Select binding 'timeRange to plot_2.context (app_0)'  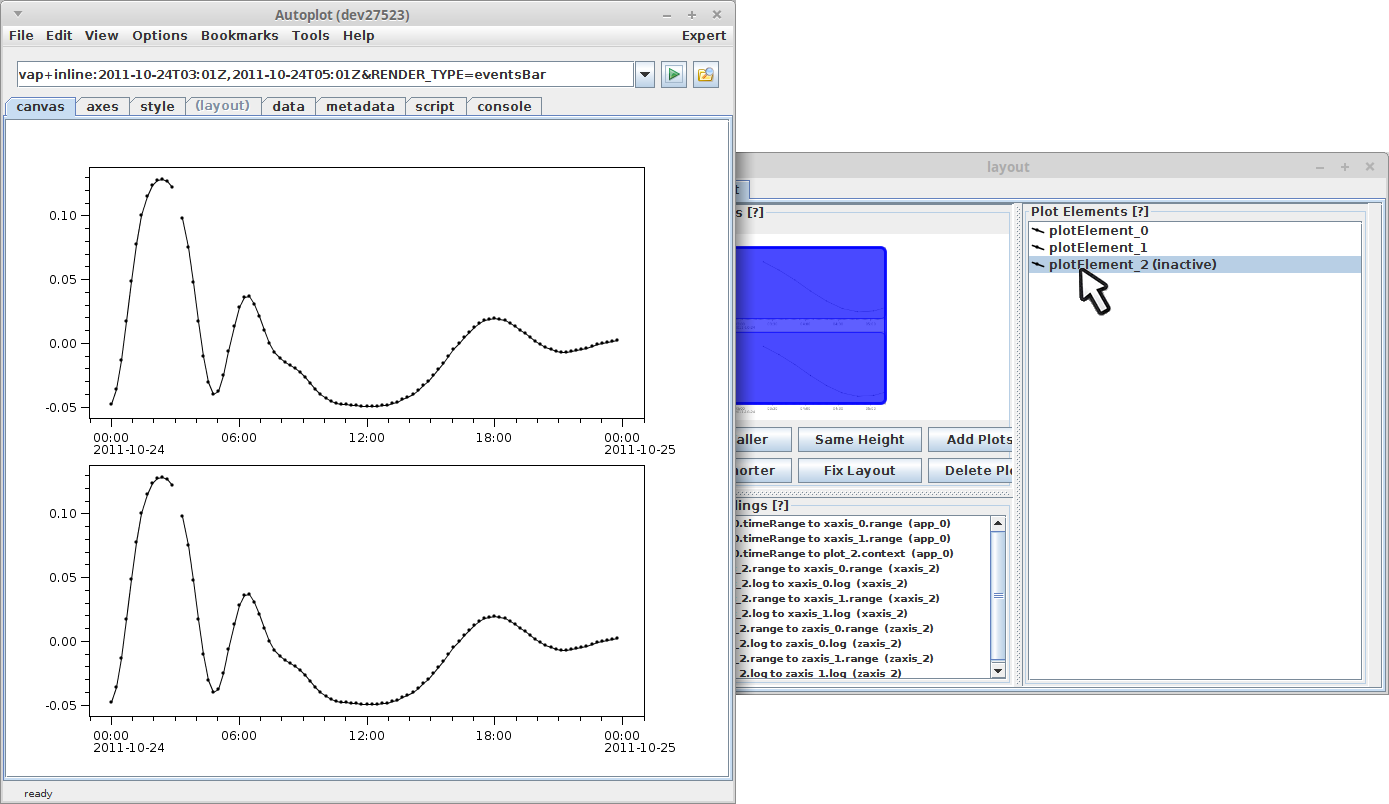(x=862, y=553)
